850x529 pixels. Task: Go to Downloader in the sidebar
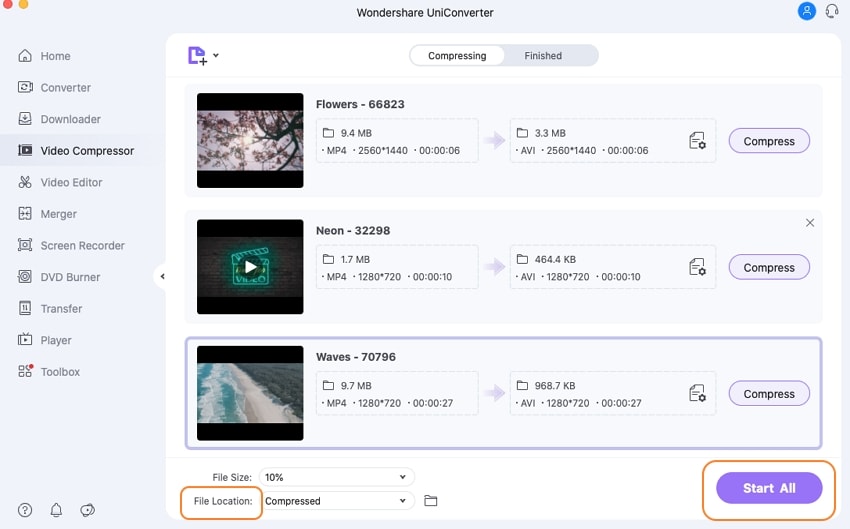click(x=70, y=119)
